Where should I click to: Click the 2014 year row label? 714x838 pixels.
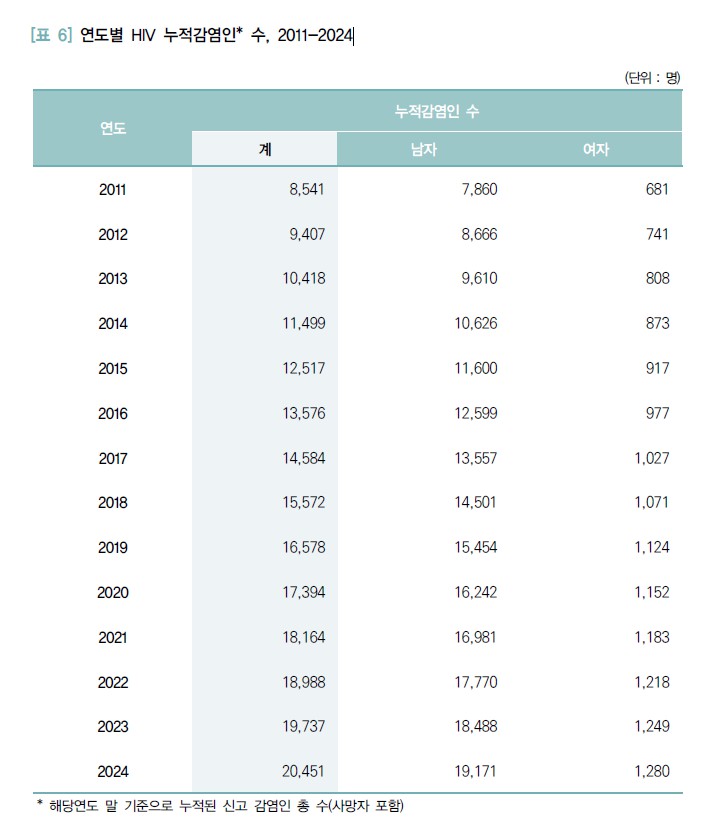pos(113,323)
